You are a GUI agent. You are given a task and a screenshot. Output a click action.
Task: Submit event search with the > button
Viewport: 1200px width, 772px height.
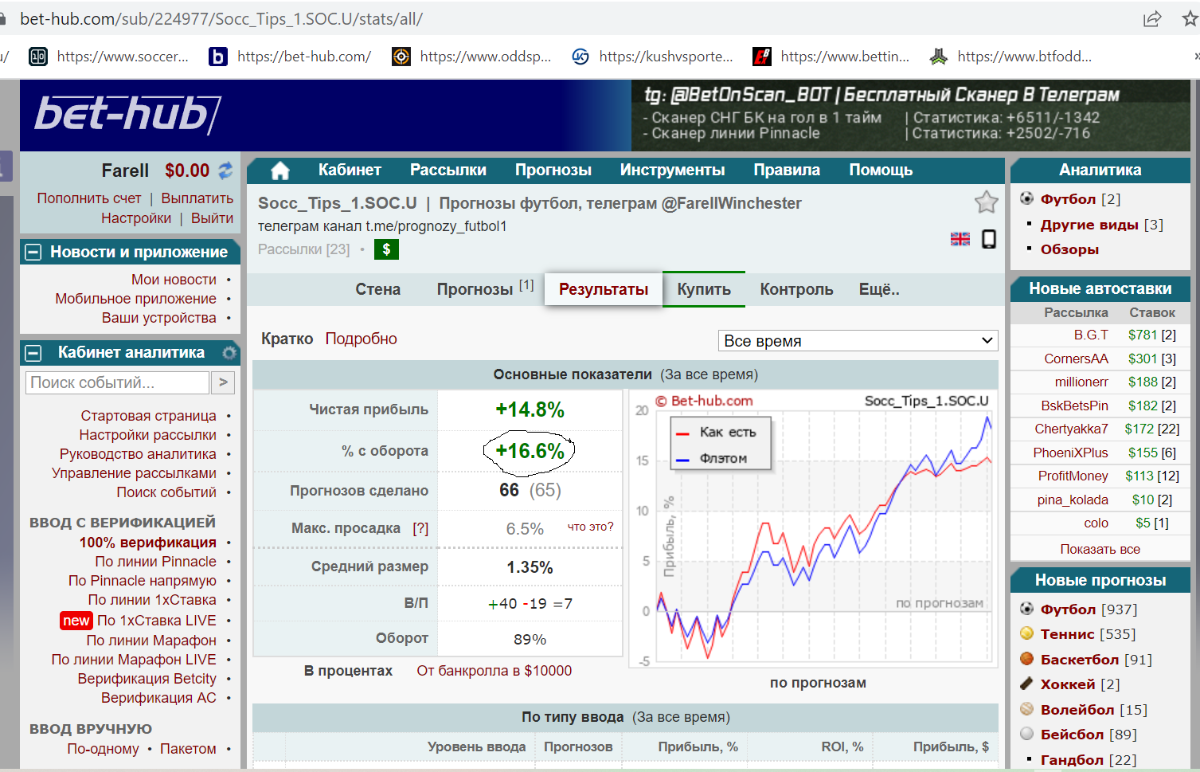pyautogui.click(x=223, y=382)
